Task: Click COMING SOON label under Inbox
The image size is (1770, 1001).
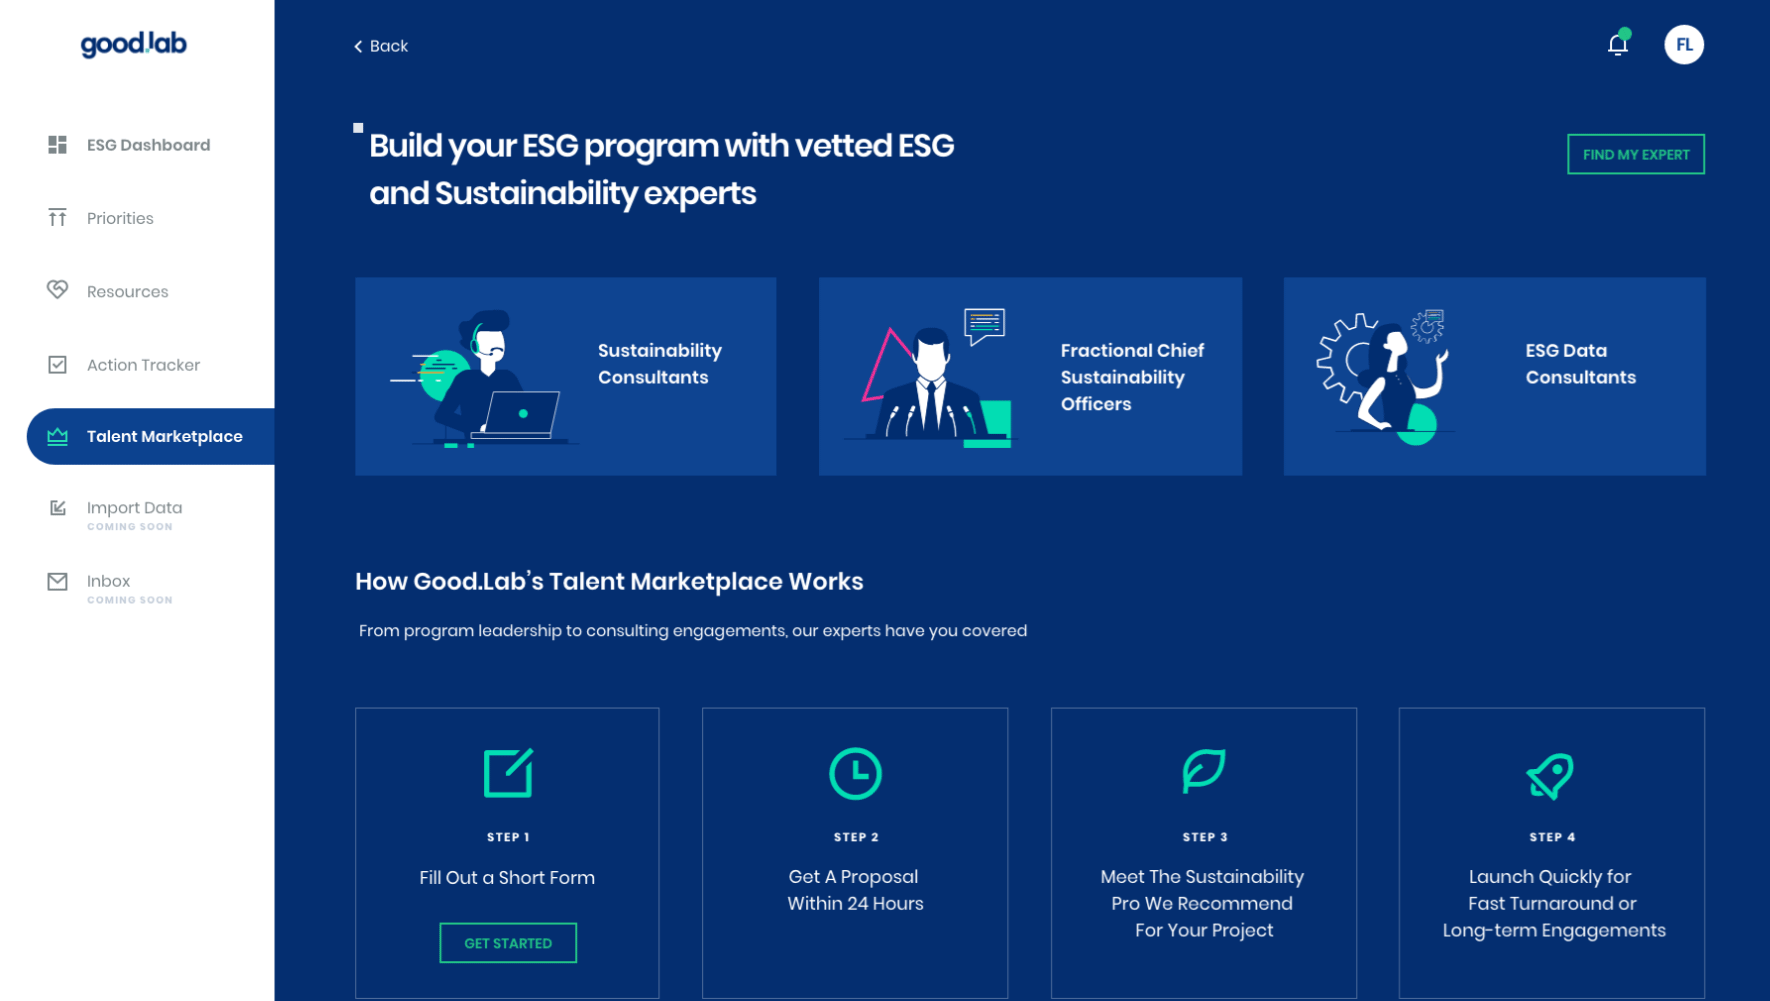Action: click(x=130, y=600)
